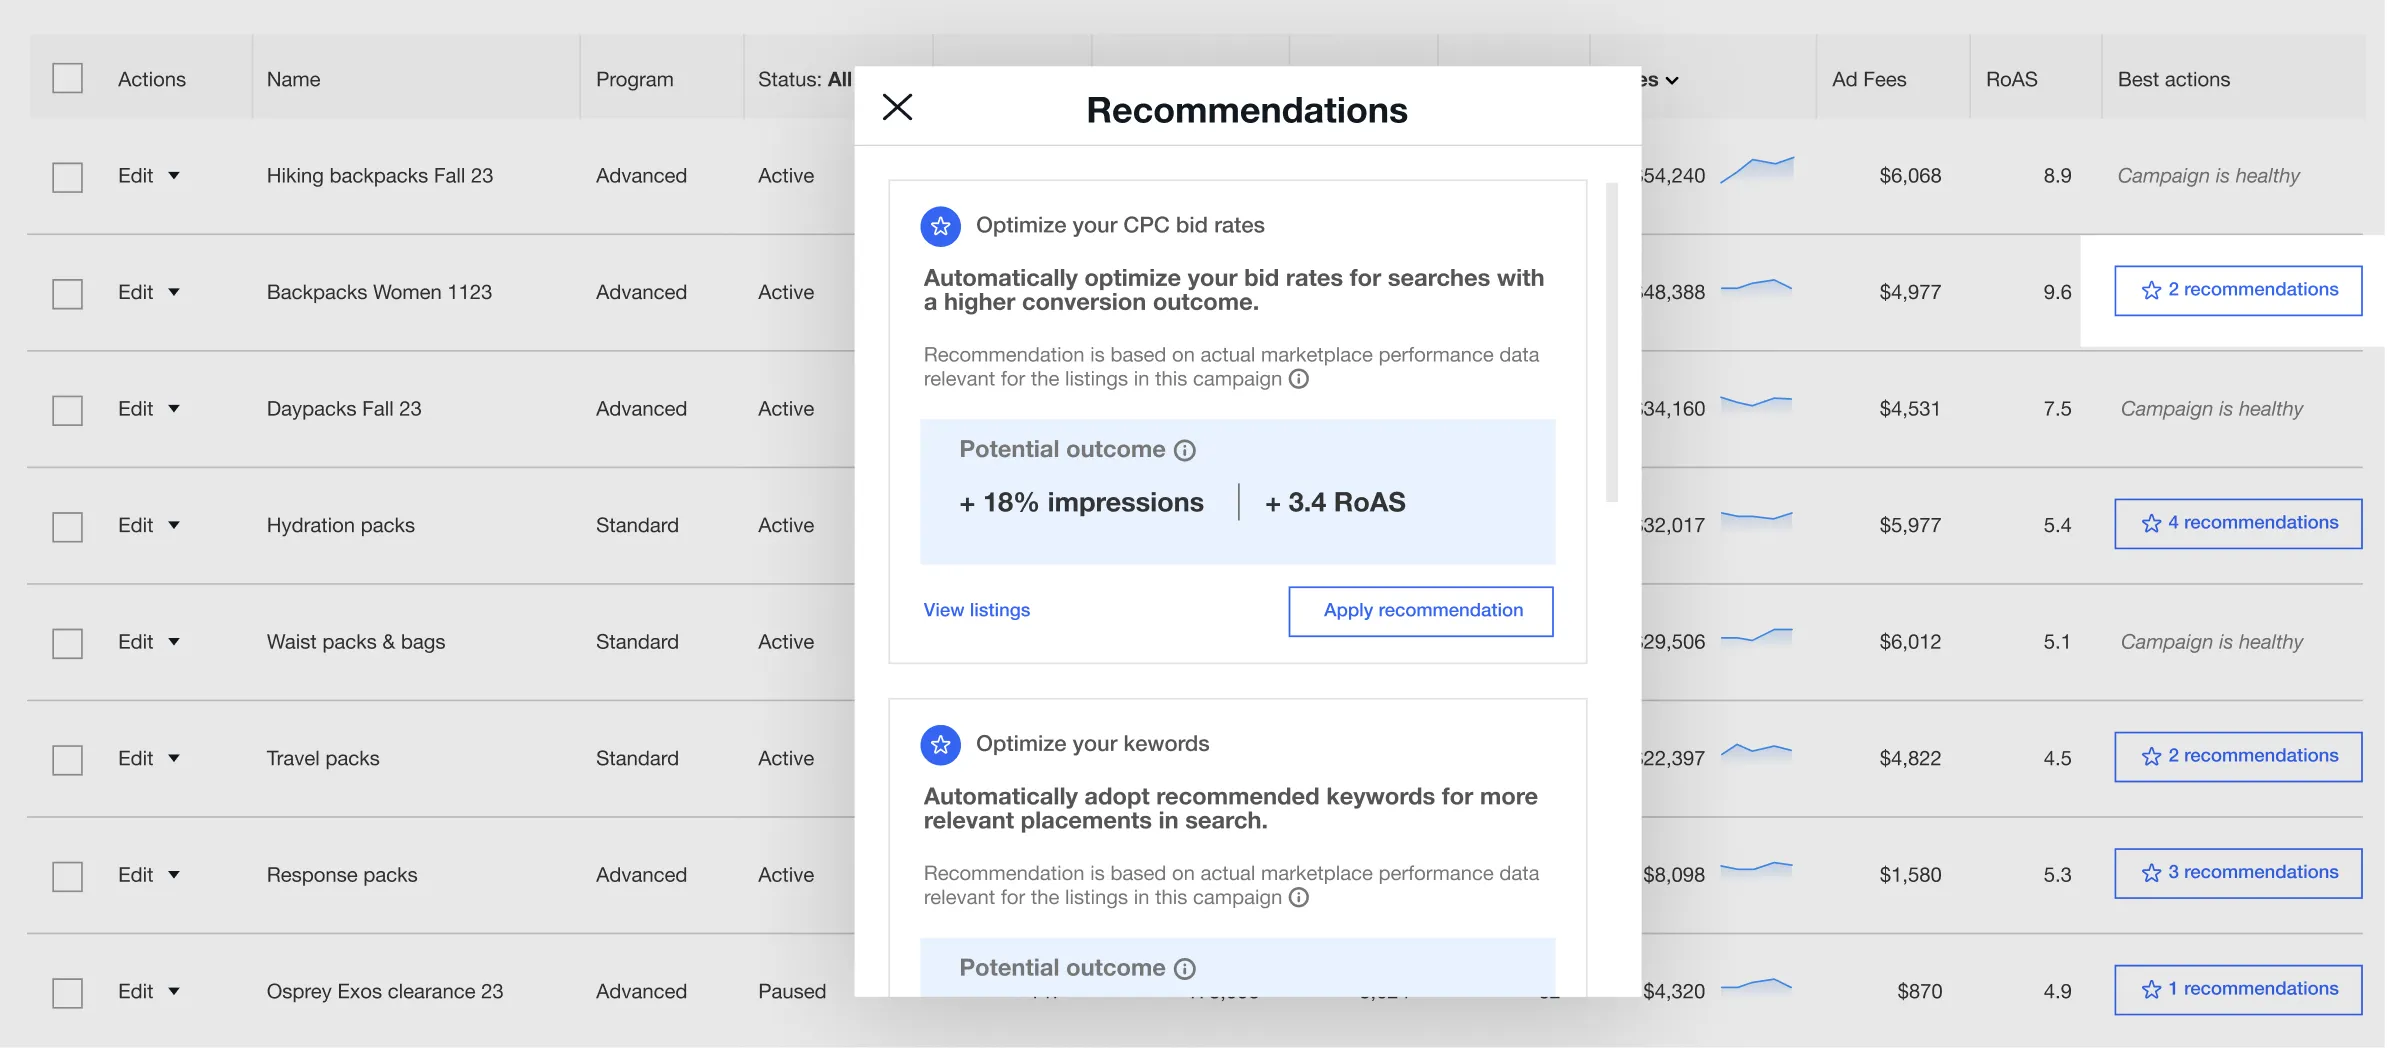Click the Actions column header
Viewport: 2400px width, 1048px height.
[x=151, y=79]
